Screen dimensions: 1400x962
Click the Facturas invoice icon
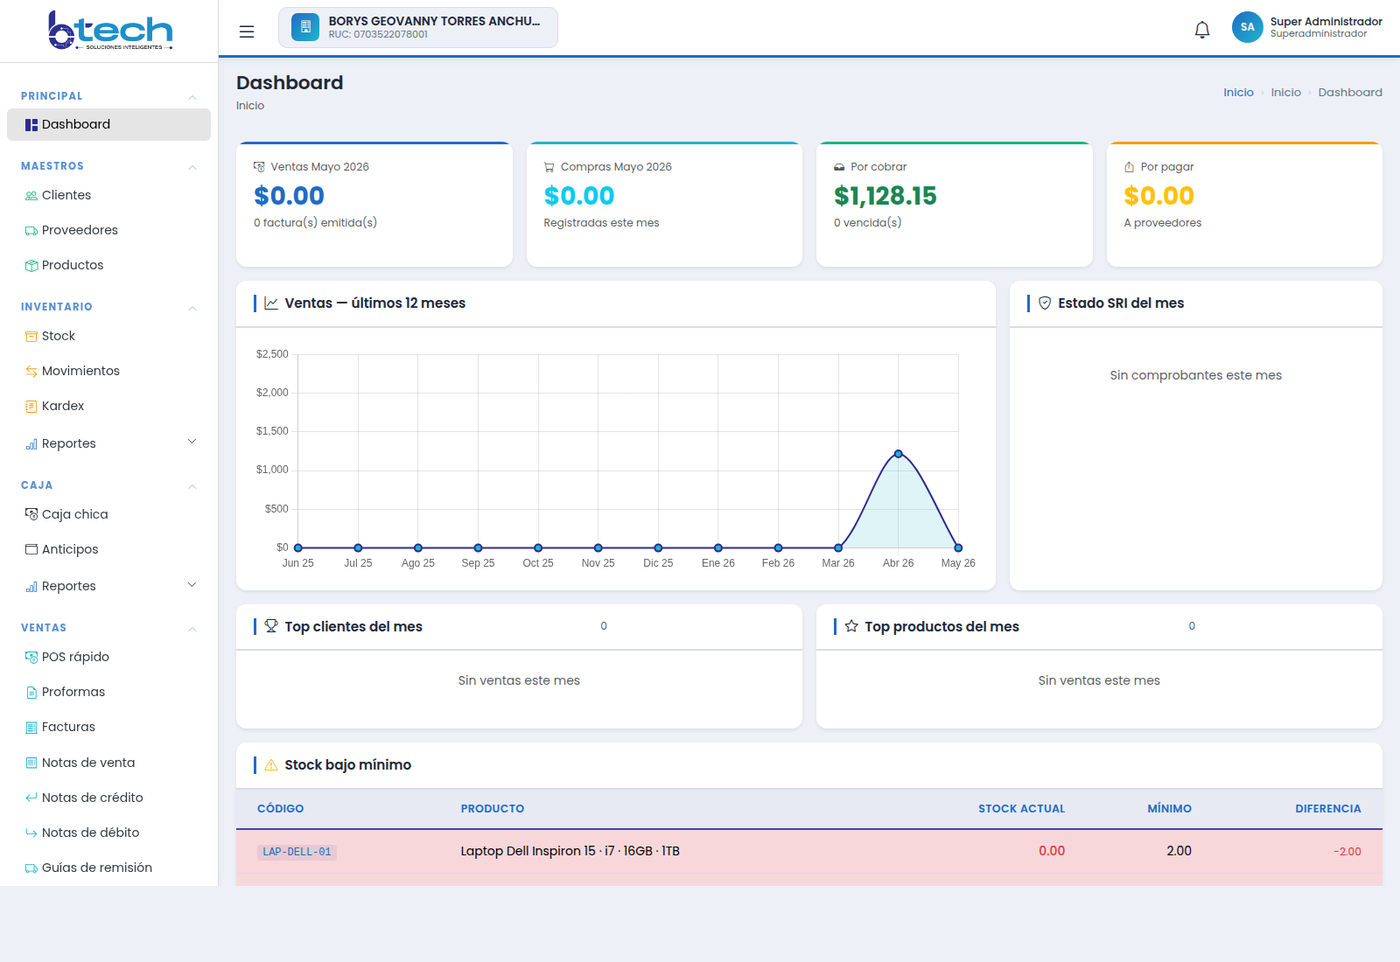(x=31, y=728)
